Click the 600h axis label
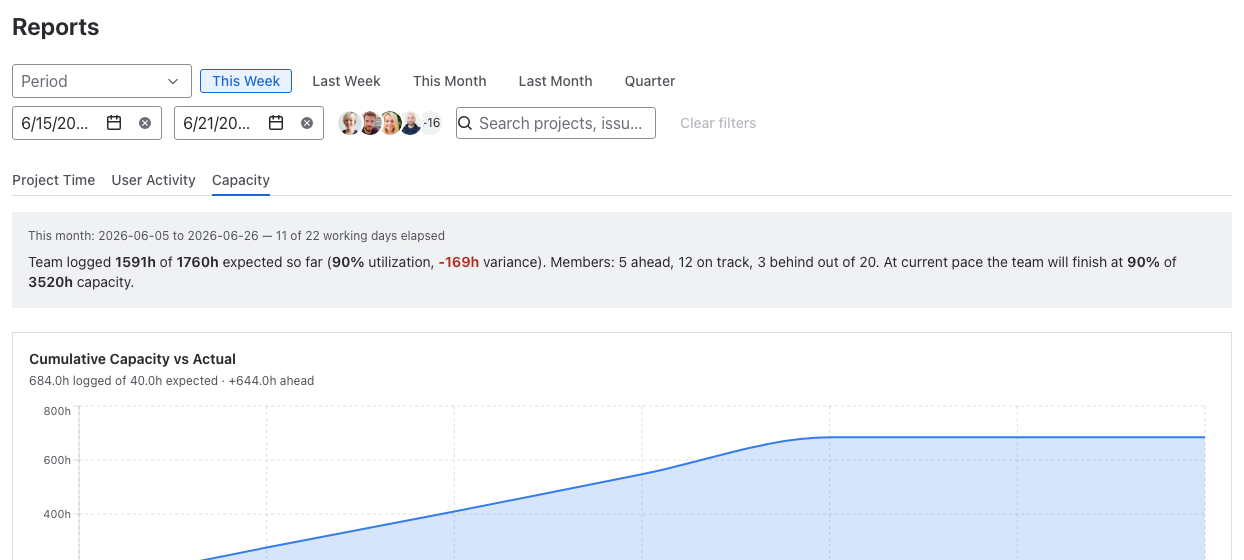Image resolution: width=1244 pixels, height=560 pixels. 57,461
